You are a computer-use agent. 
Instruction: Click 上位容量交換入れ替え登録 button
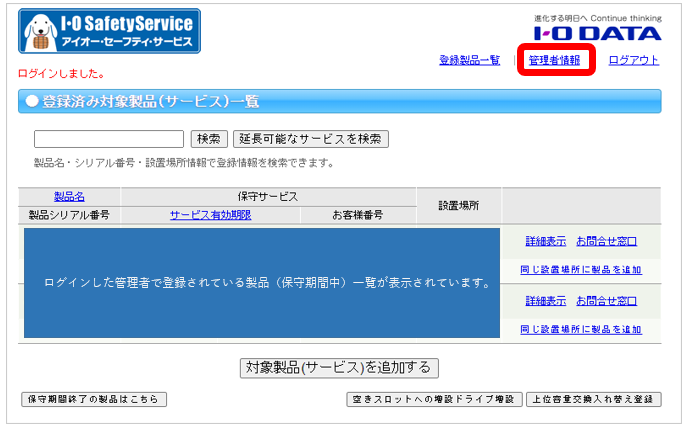point(593,399)
